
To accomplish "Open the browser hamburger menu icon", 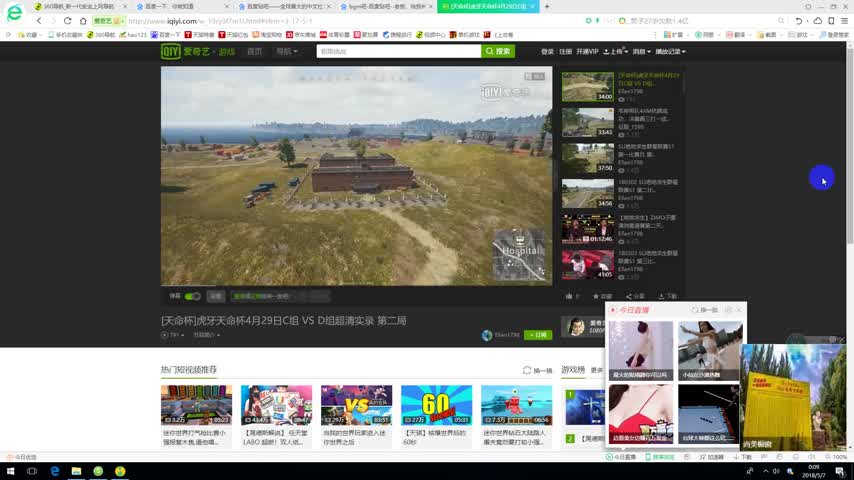I will (x=845, y=21).
